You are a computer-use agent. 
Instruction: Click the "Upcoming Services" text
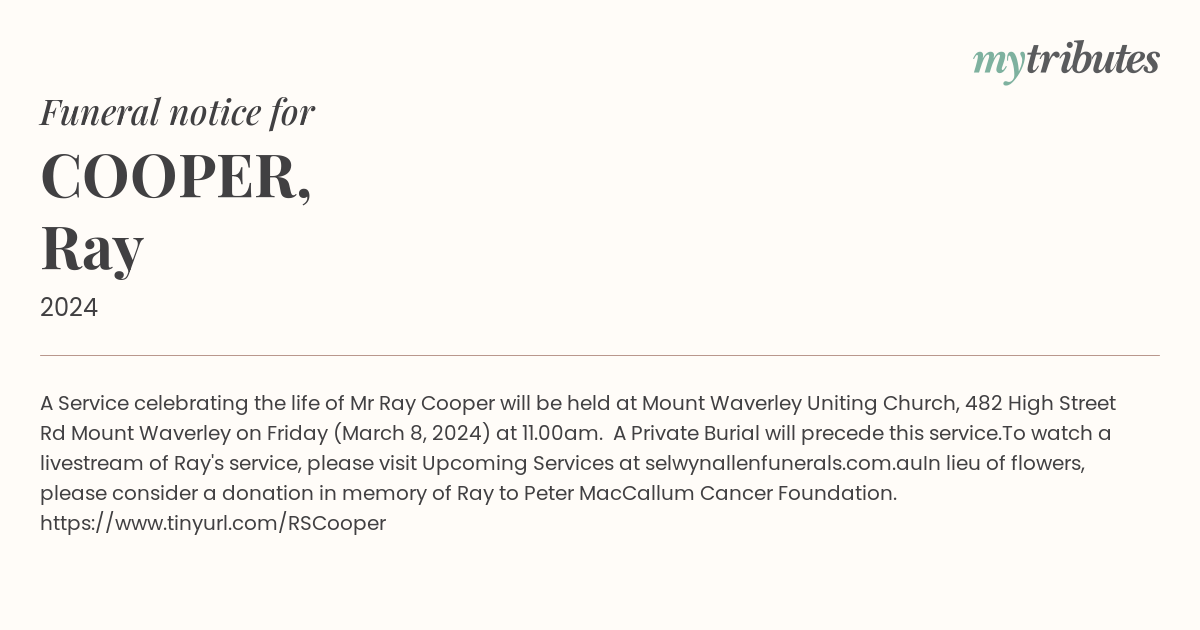[x=517, y=464]
